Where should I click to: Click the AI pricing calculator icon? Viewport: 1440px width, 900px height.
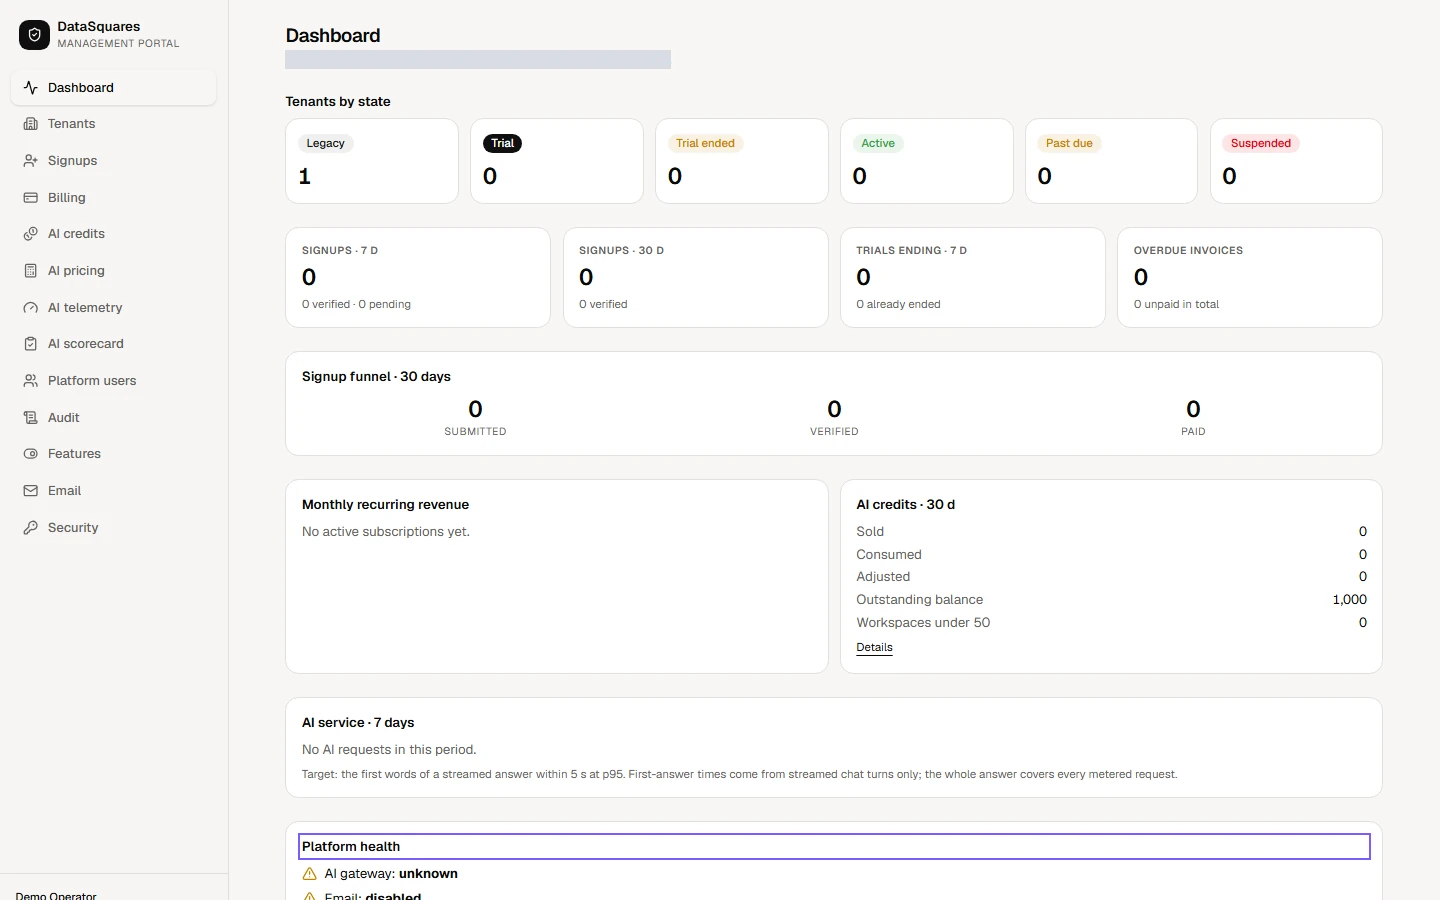[31, 271]
